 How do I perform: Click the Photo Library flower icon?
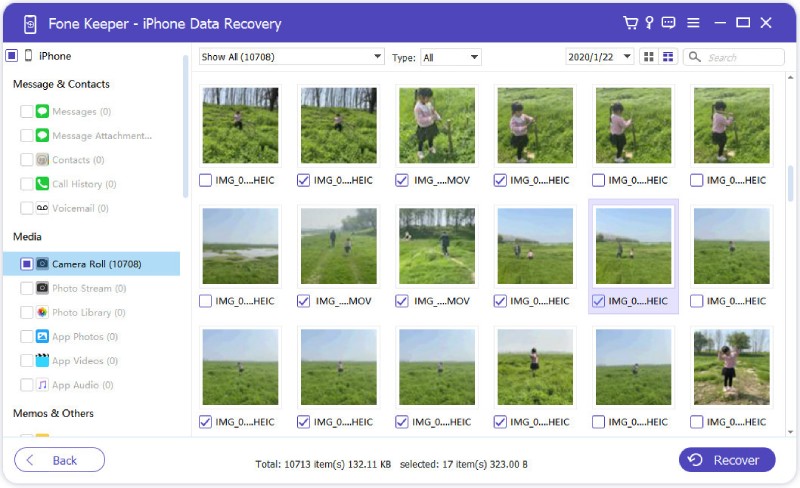click(x=42, y=312)
